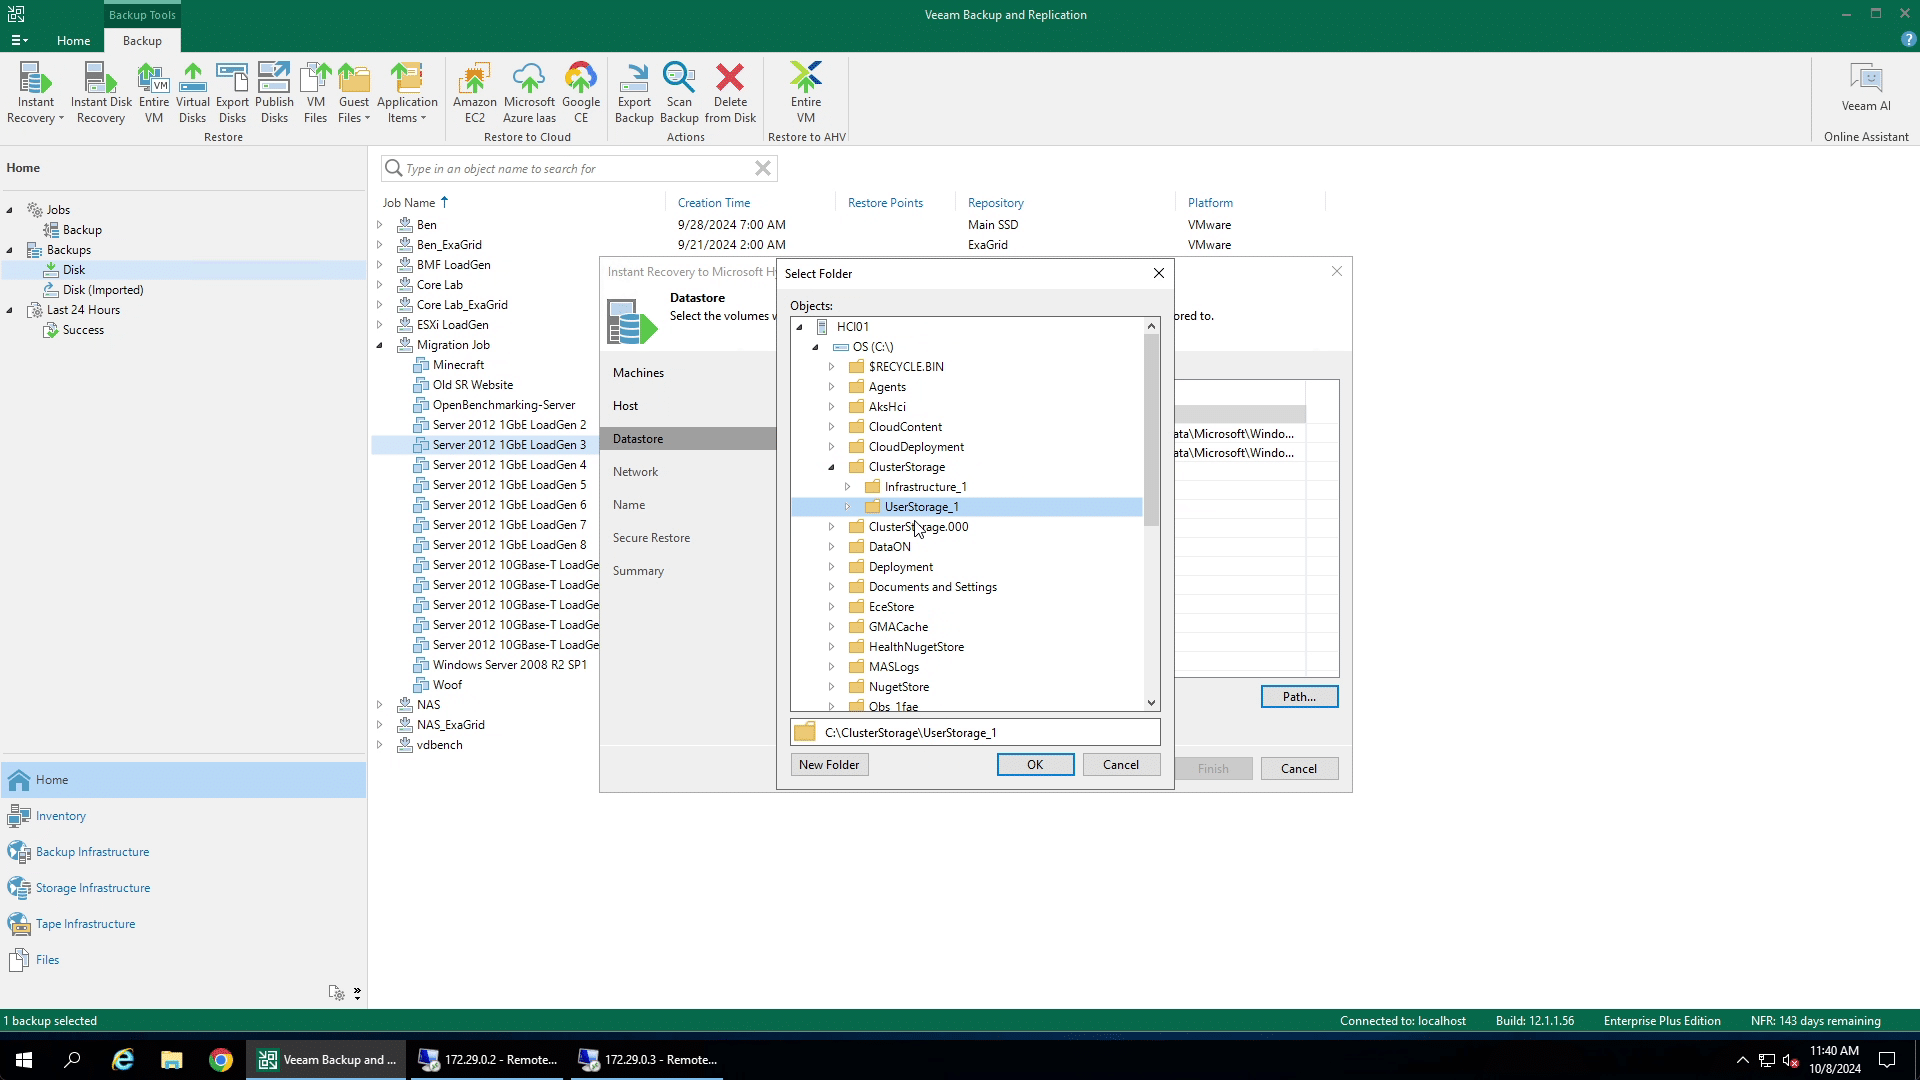The image size is (1920, 1080).
Task: Collapse the Migration Job backup
Action: 380,345
